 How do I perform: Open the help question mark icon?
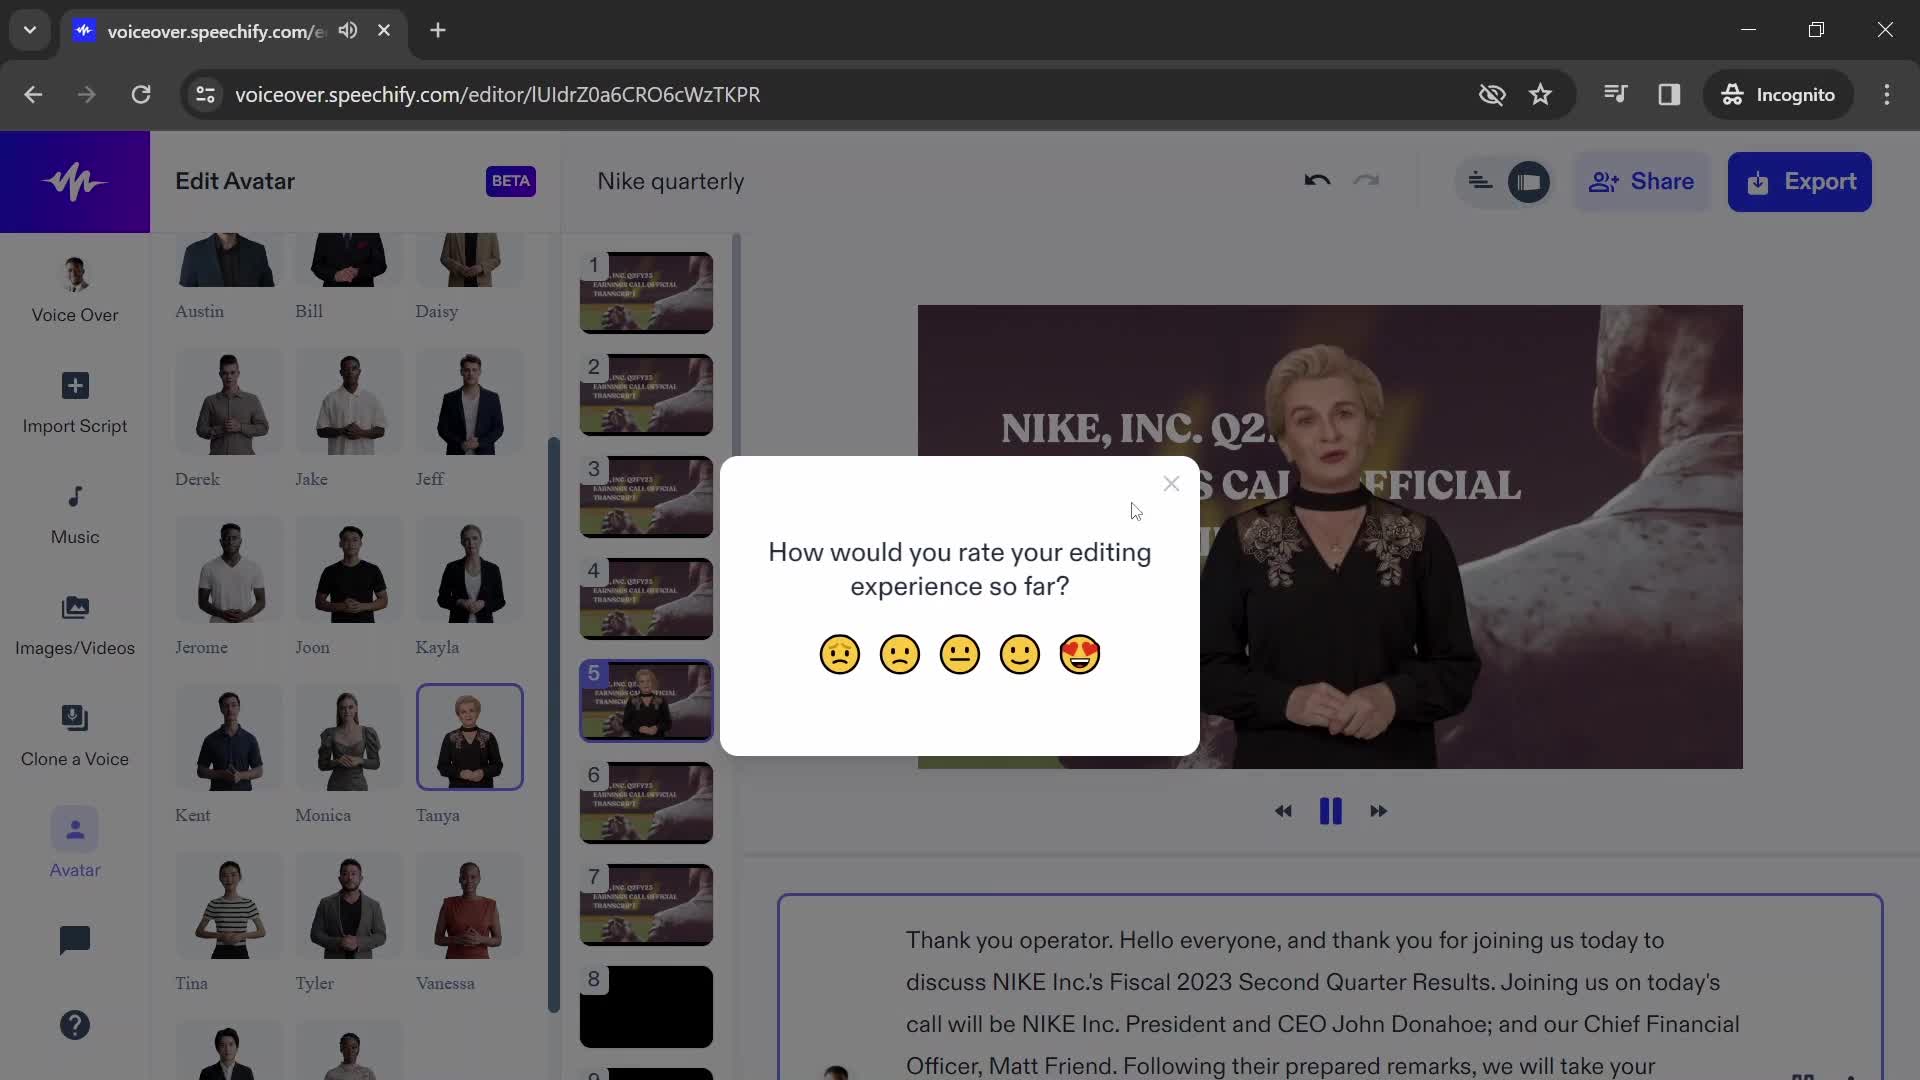[75, 1025]
